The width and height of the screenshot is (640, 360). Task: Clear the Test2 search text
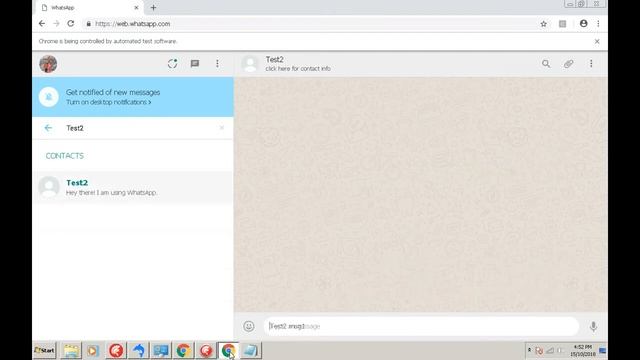pos(222,128)
